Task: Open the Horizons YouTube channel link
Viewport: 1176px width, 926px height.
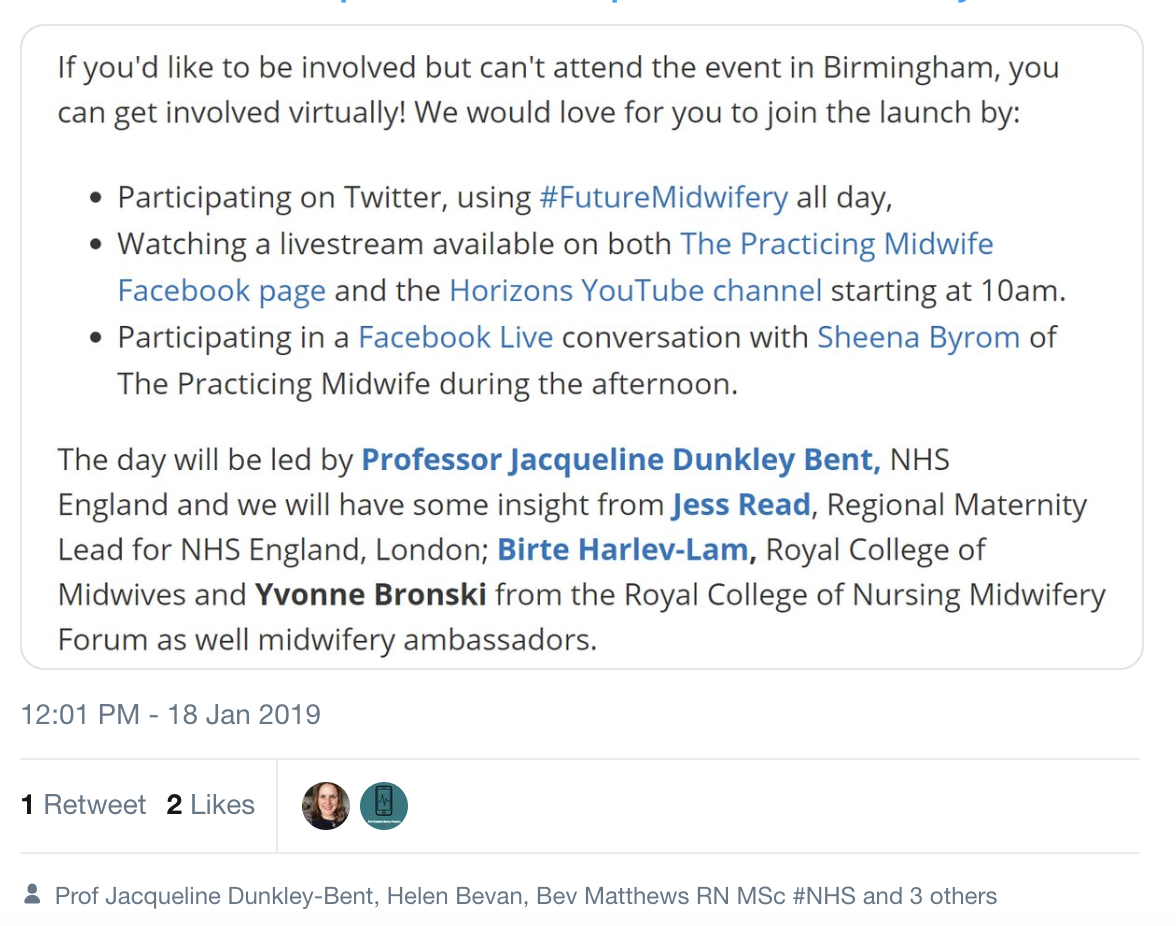Action: point(635,291)
